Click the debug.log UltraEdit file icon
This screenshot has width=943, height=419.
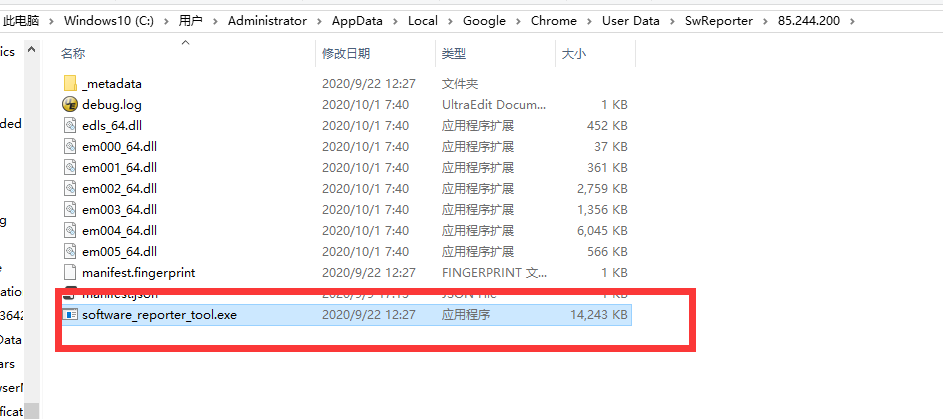[70, 105]
